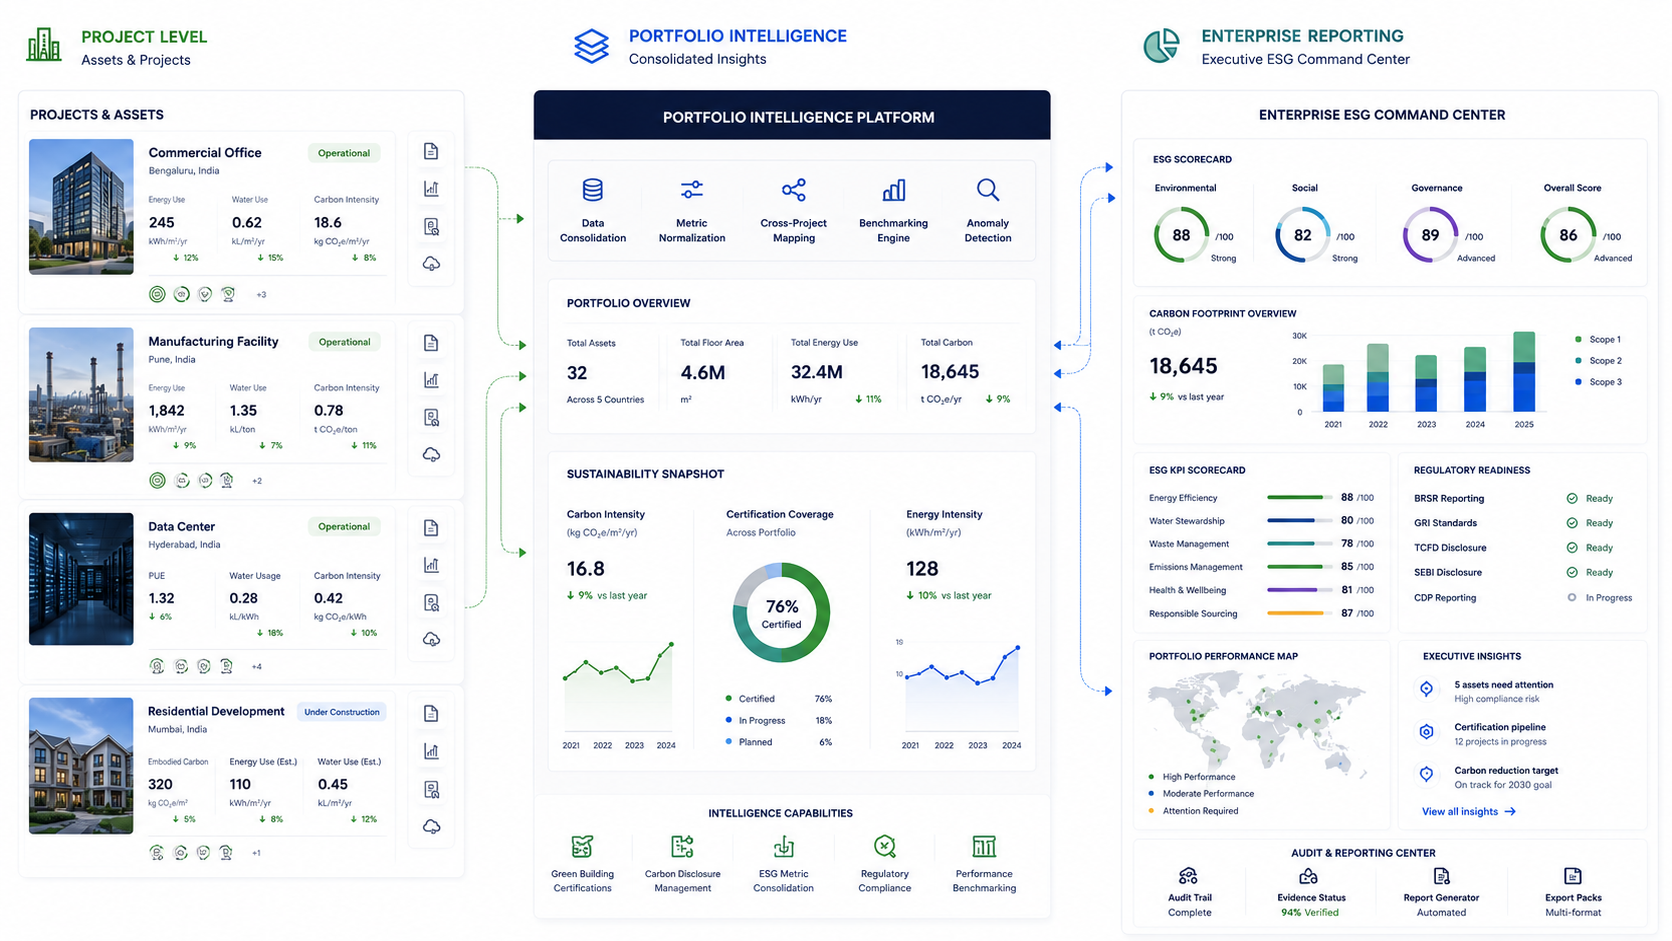Click the 2025 carbon footprint bar

click(1524, 372)
